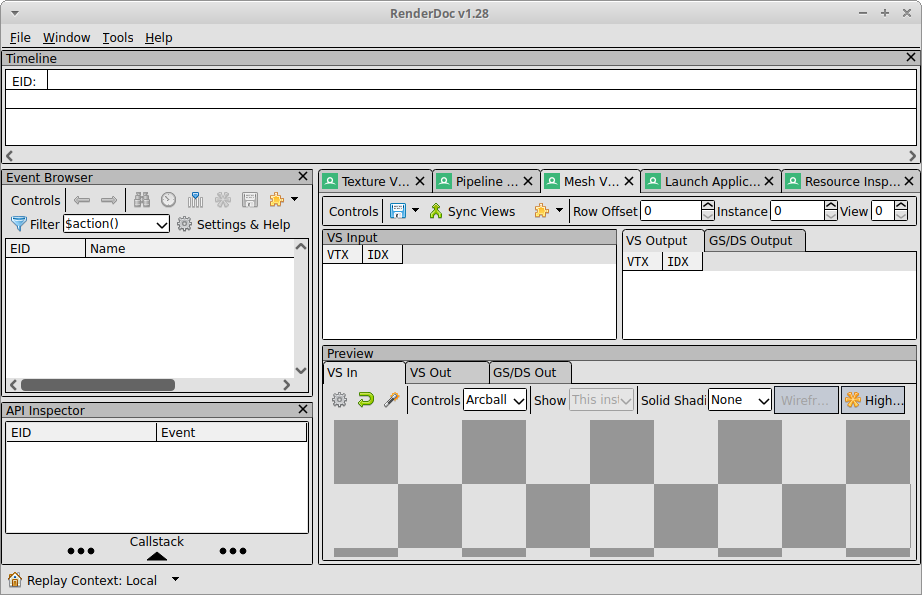This screenshot has width=922, height=595.
Task: Click the asterisk icon in Event Browser
Action: pos(223,200)
